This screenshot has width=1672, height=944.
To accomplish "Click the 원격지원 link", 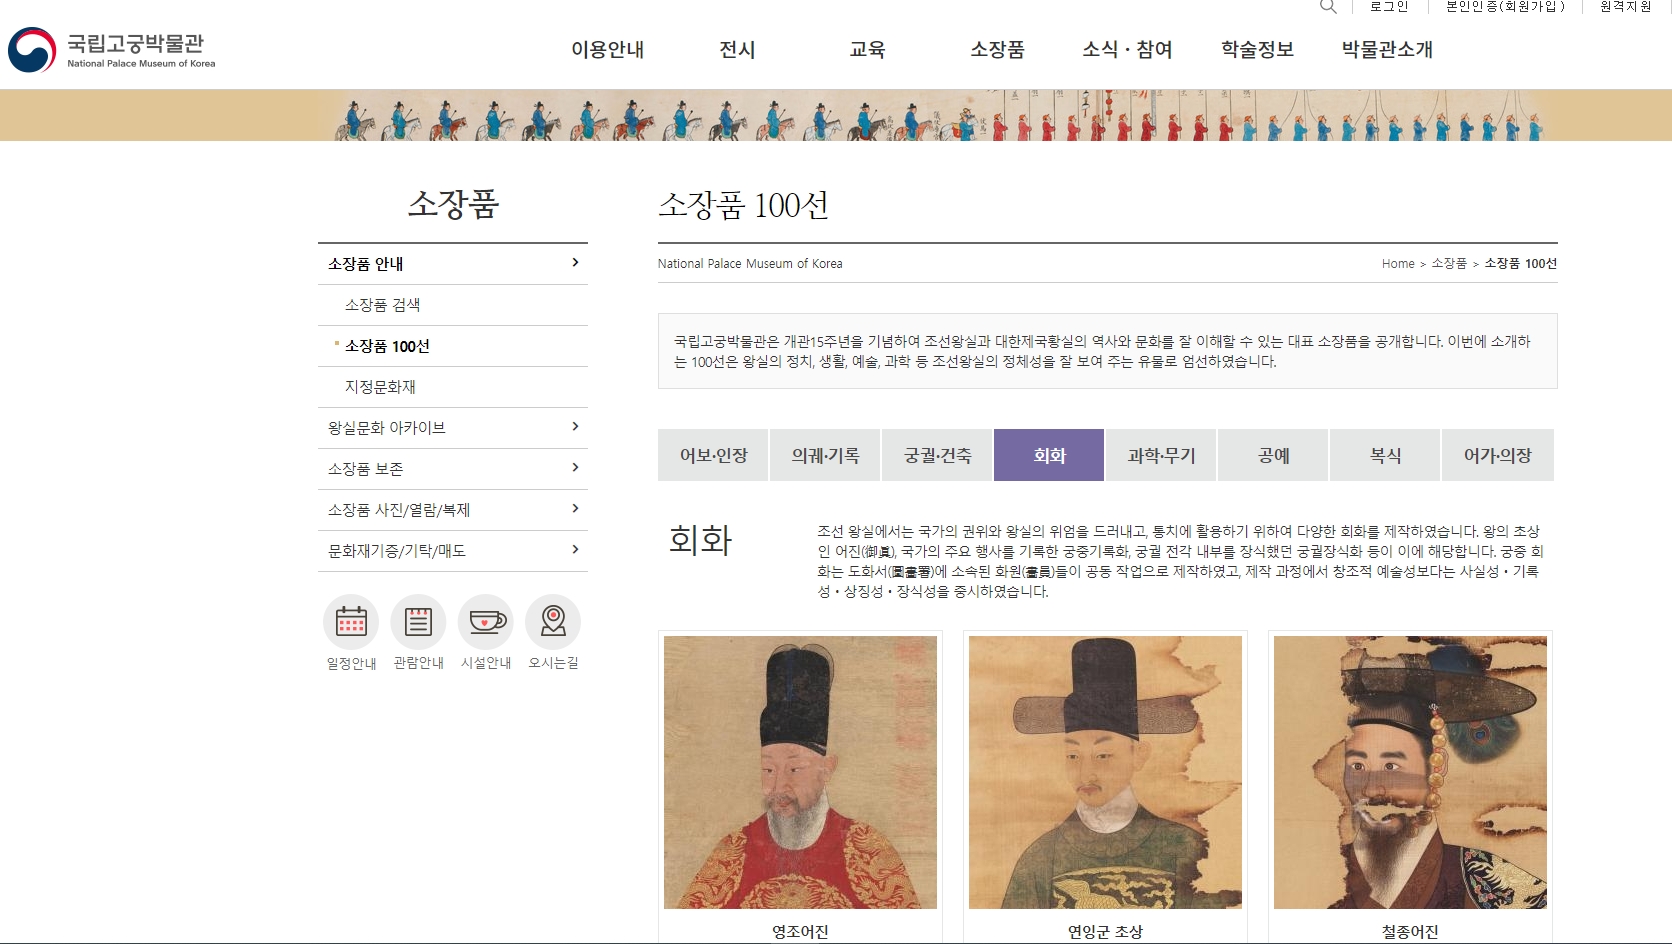I will pyautogui.click(x=1626, y=6).
